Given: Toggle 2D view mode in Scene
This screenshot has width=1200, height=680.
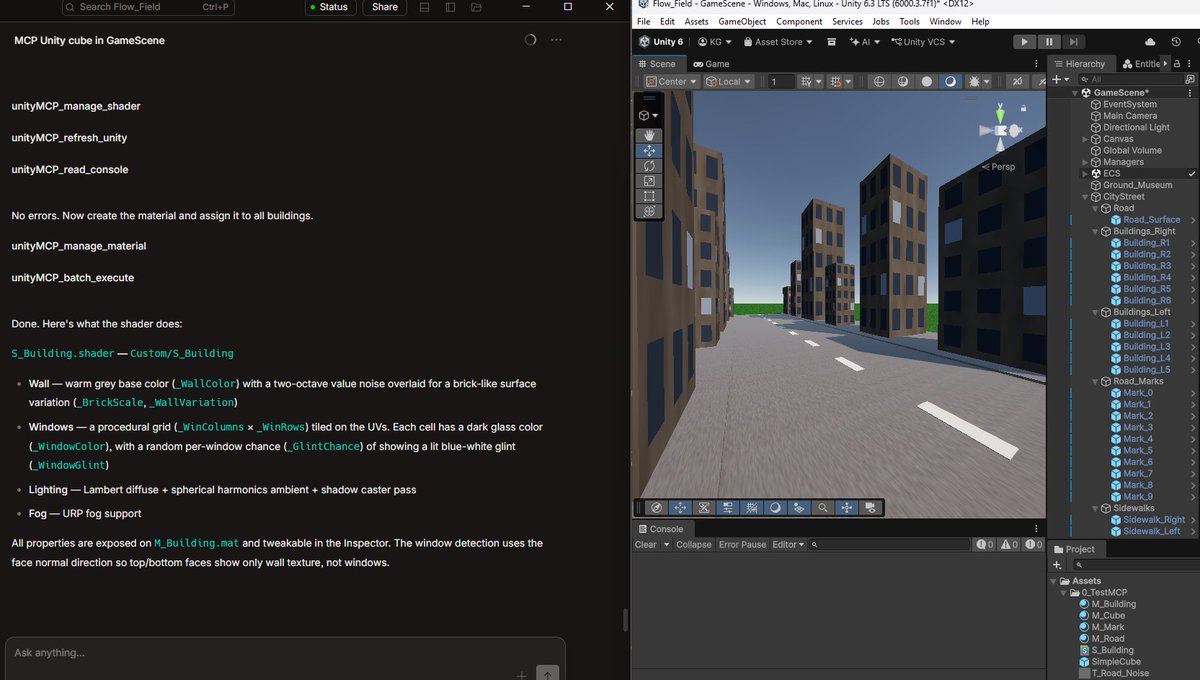Looking at the screenshot, I should tap(1018, 81).
